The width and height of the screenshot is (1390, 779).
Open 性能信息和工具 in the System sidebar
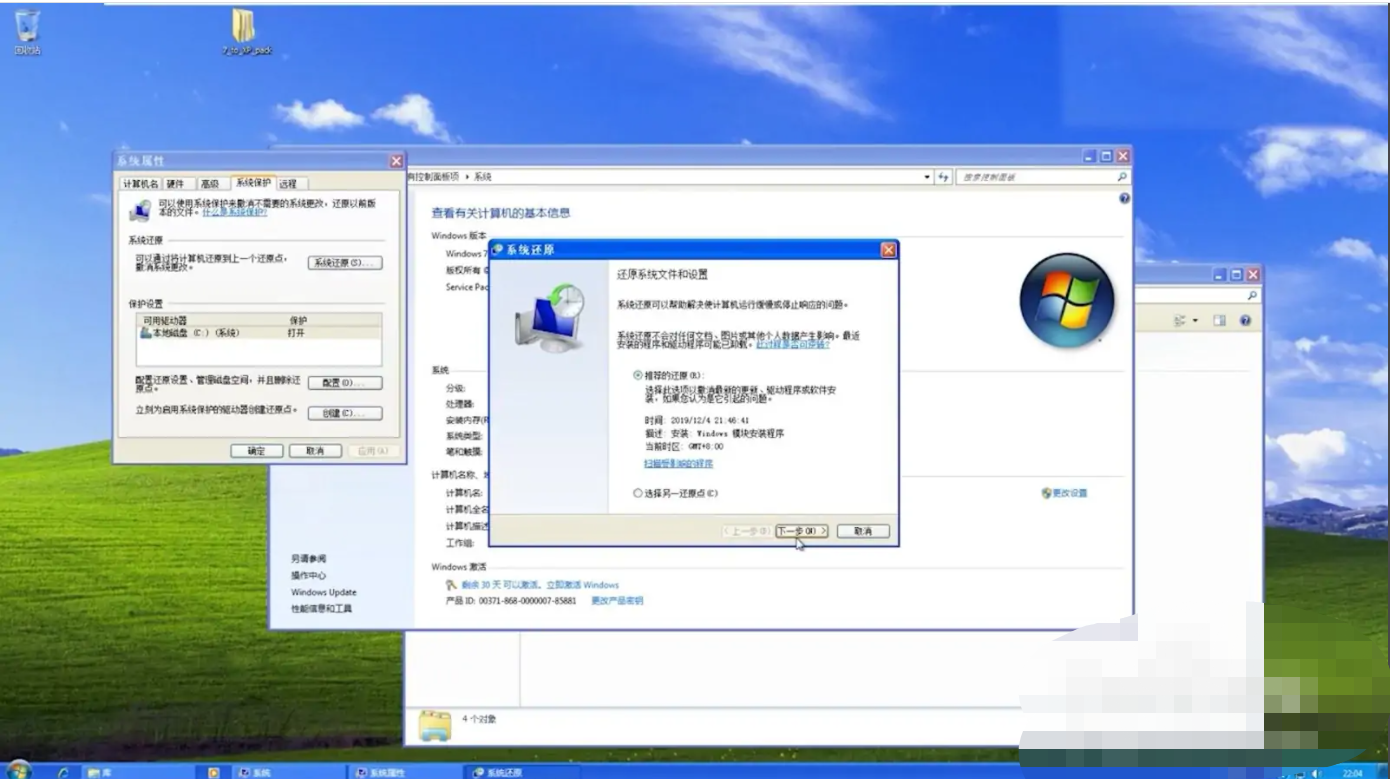[322, 609]
